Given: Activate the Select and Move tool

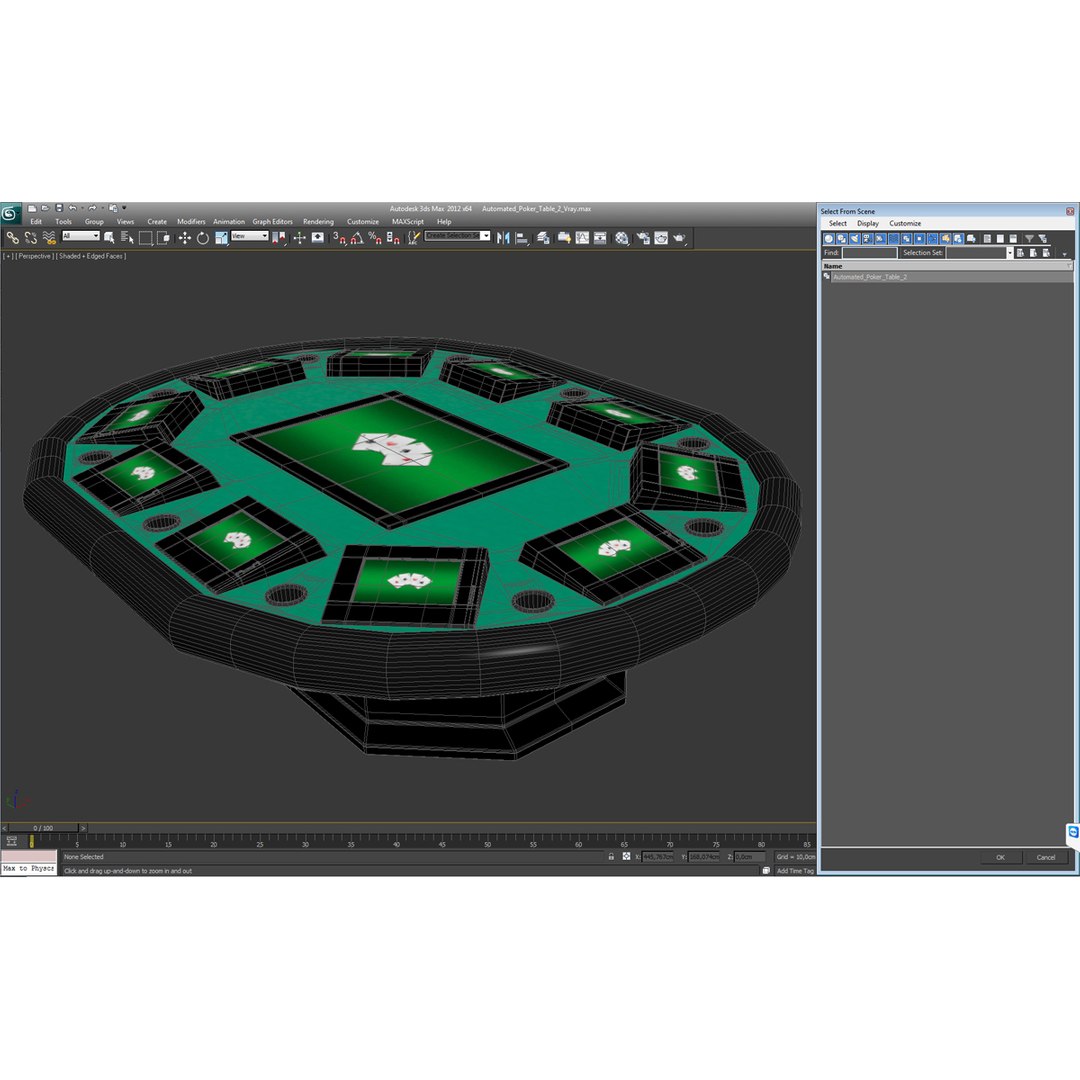Looking at the screenshot, I should [185, 238].
